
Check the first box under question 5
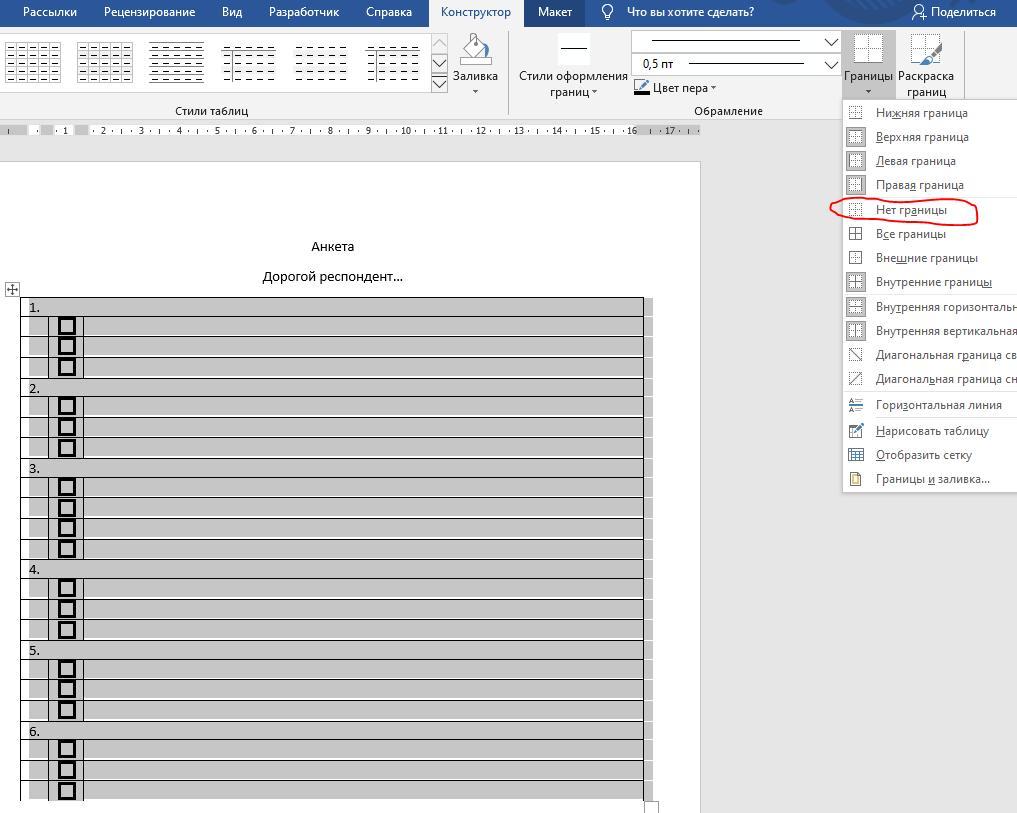coord(67,668)
